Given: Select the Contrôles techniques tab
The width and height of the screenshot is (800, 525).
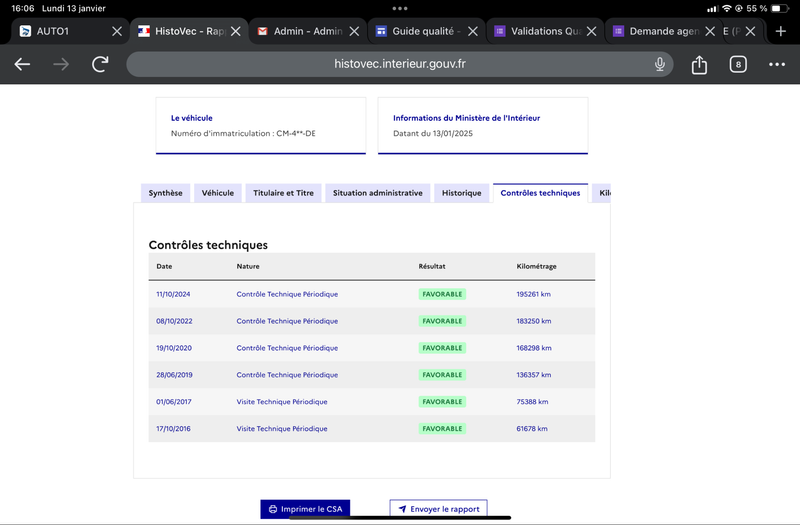Looking at the screenshot, I should (x=540, y=193).
